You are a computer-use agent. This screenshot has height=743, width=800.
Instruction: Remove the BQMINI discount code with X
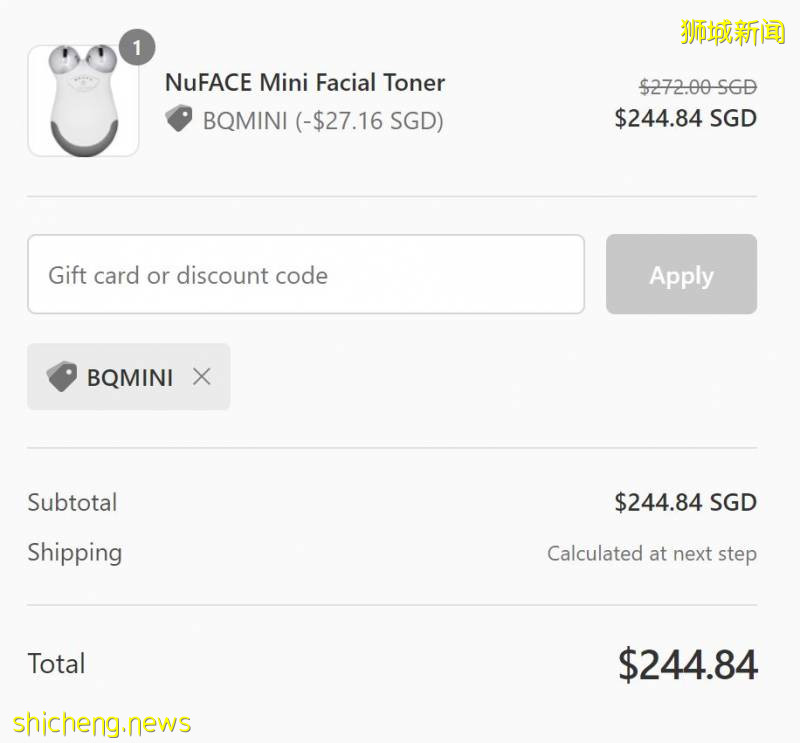(x=202, y=376)
